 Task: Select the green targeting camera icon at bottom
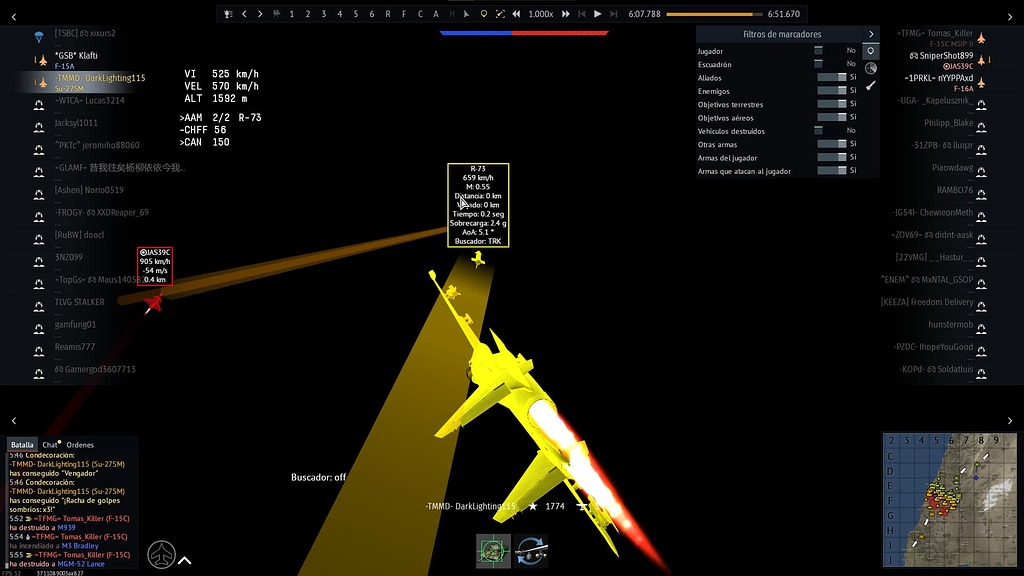pos(492,549)
